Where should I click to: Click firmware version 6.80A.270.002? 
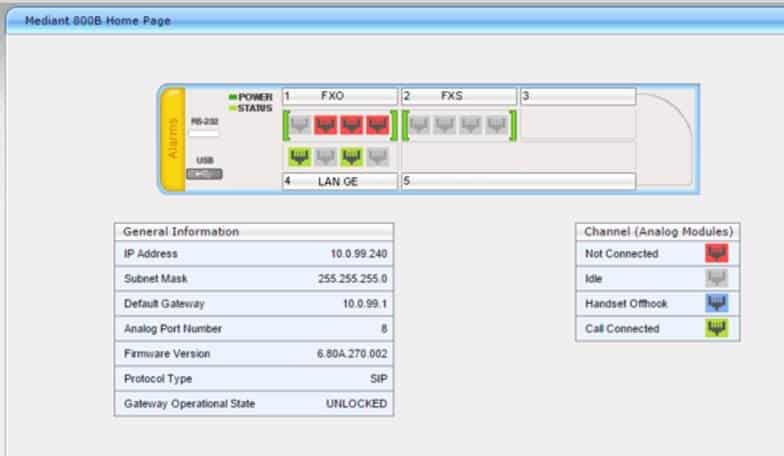pos(352,354)
